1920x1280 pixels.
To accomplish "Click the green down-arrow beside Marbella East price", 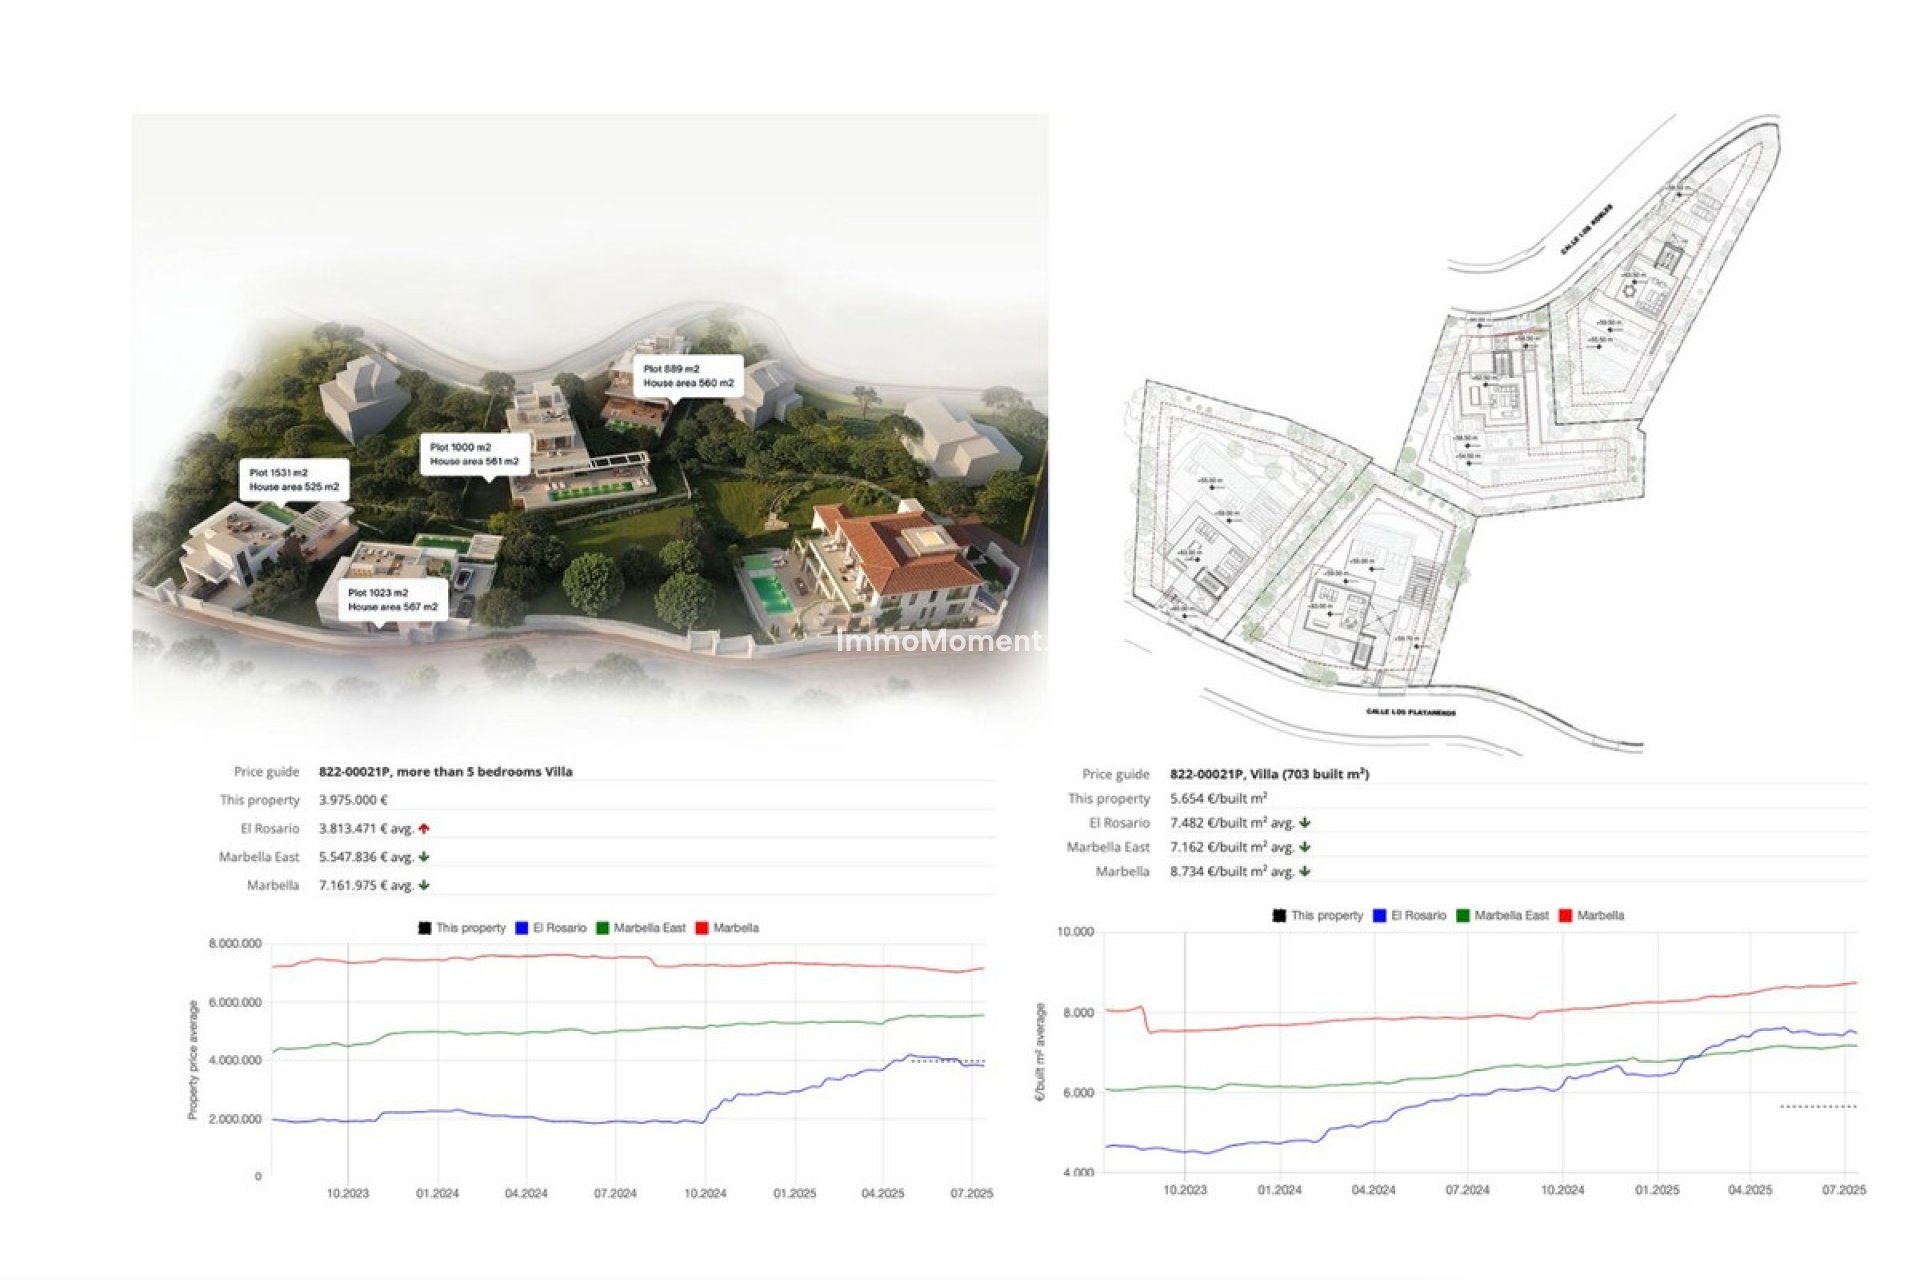I will point(424,857).
